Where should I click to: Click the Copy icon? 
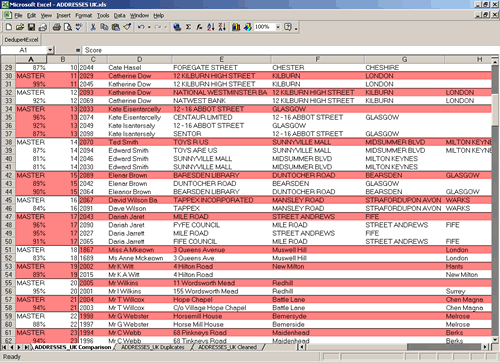coord(104,27)
